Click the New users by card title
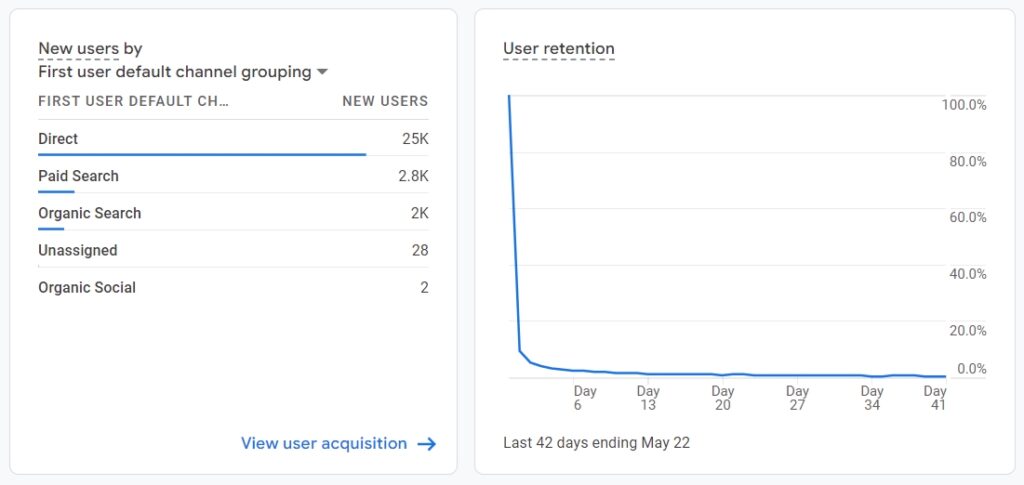The width and height of the screenshot is (1024, 485). (x=90, y=48)
